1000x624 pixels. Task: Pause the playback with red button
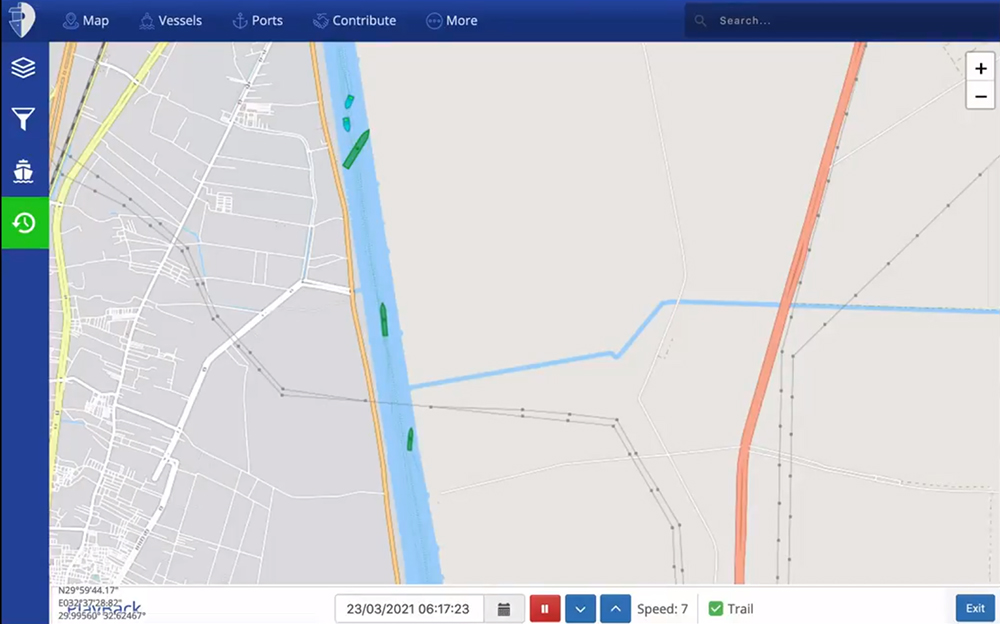(x=545, y=609)
